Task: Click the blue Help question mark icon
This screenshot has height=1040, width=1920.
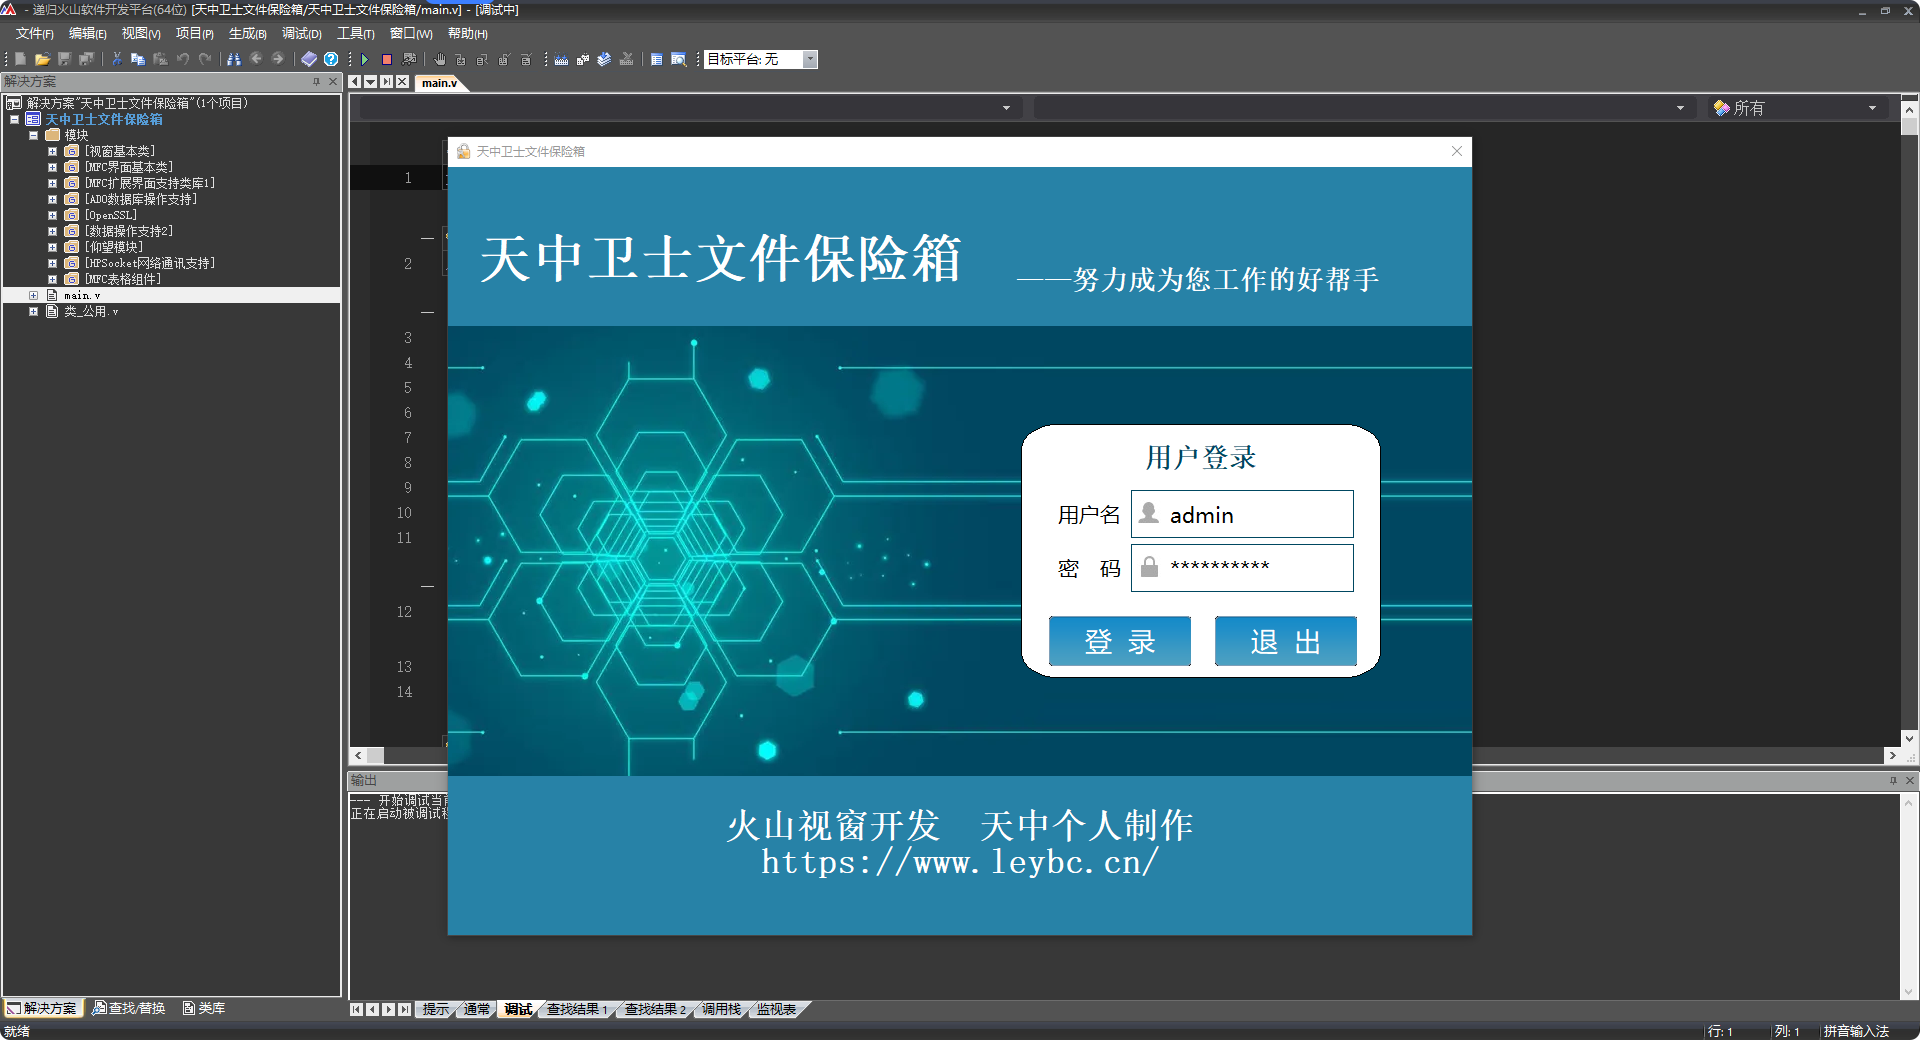Action: tap(331, 60)
